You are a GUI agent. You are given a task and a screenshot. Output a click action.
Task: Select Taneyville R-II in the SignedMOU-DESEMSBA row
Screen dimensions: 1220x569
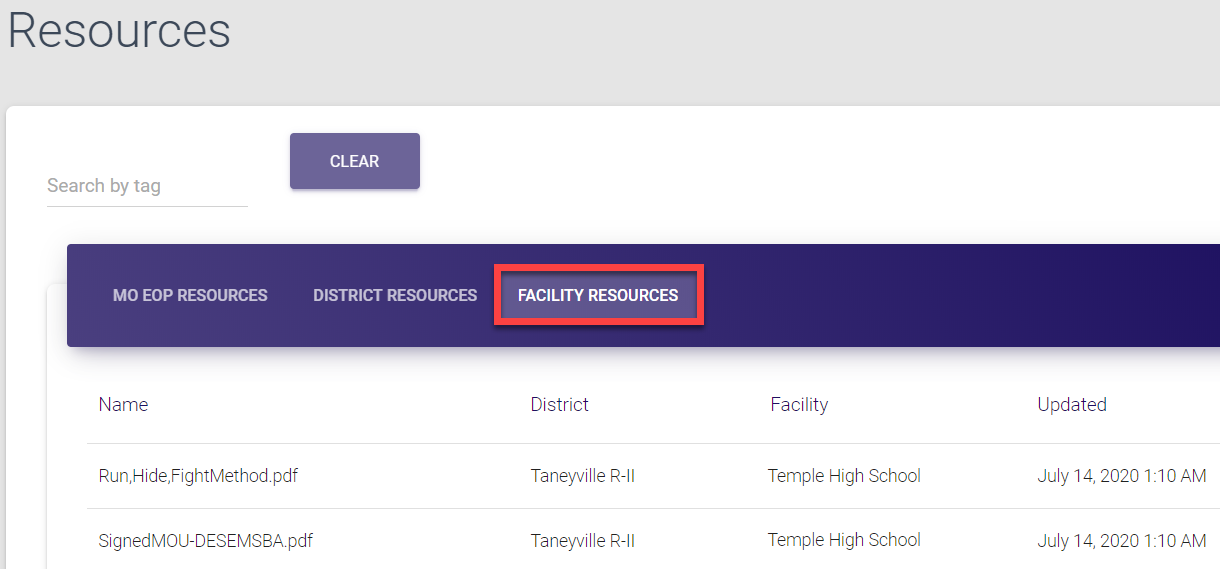coord(582,541)
